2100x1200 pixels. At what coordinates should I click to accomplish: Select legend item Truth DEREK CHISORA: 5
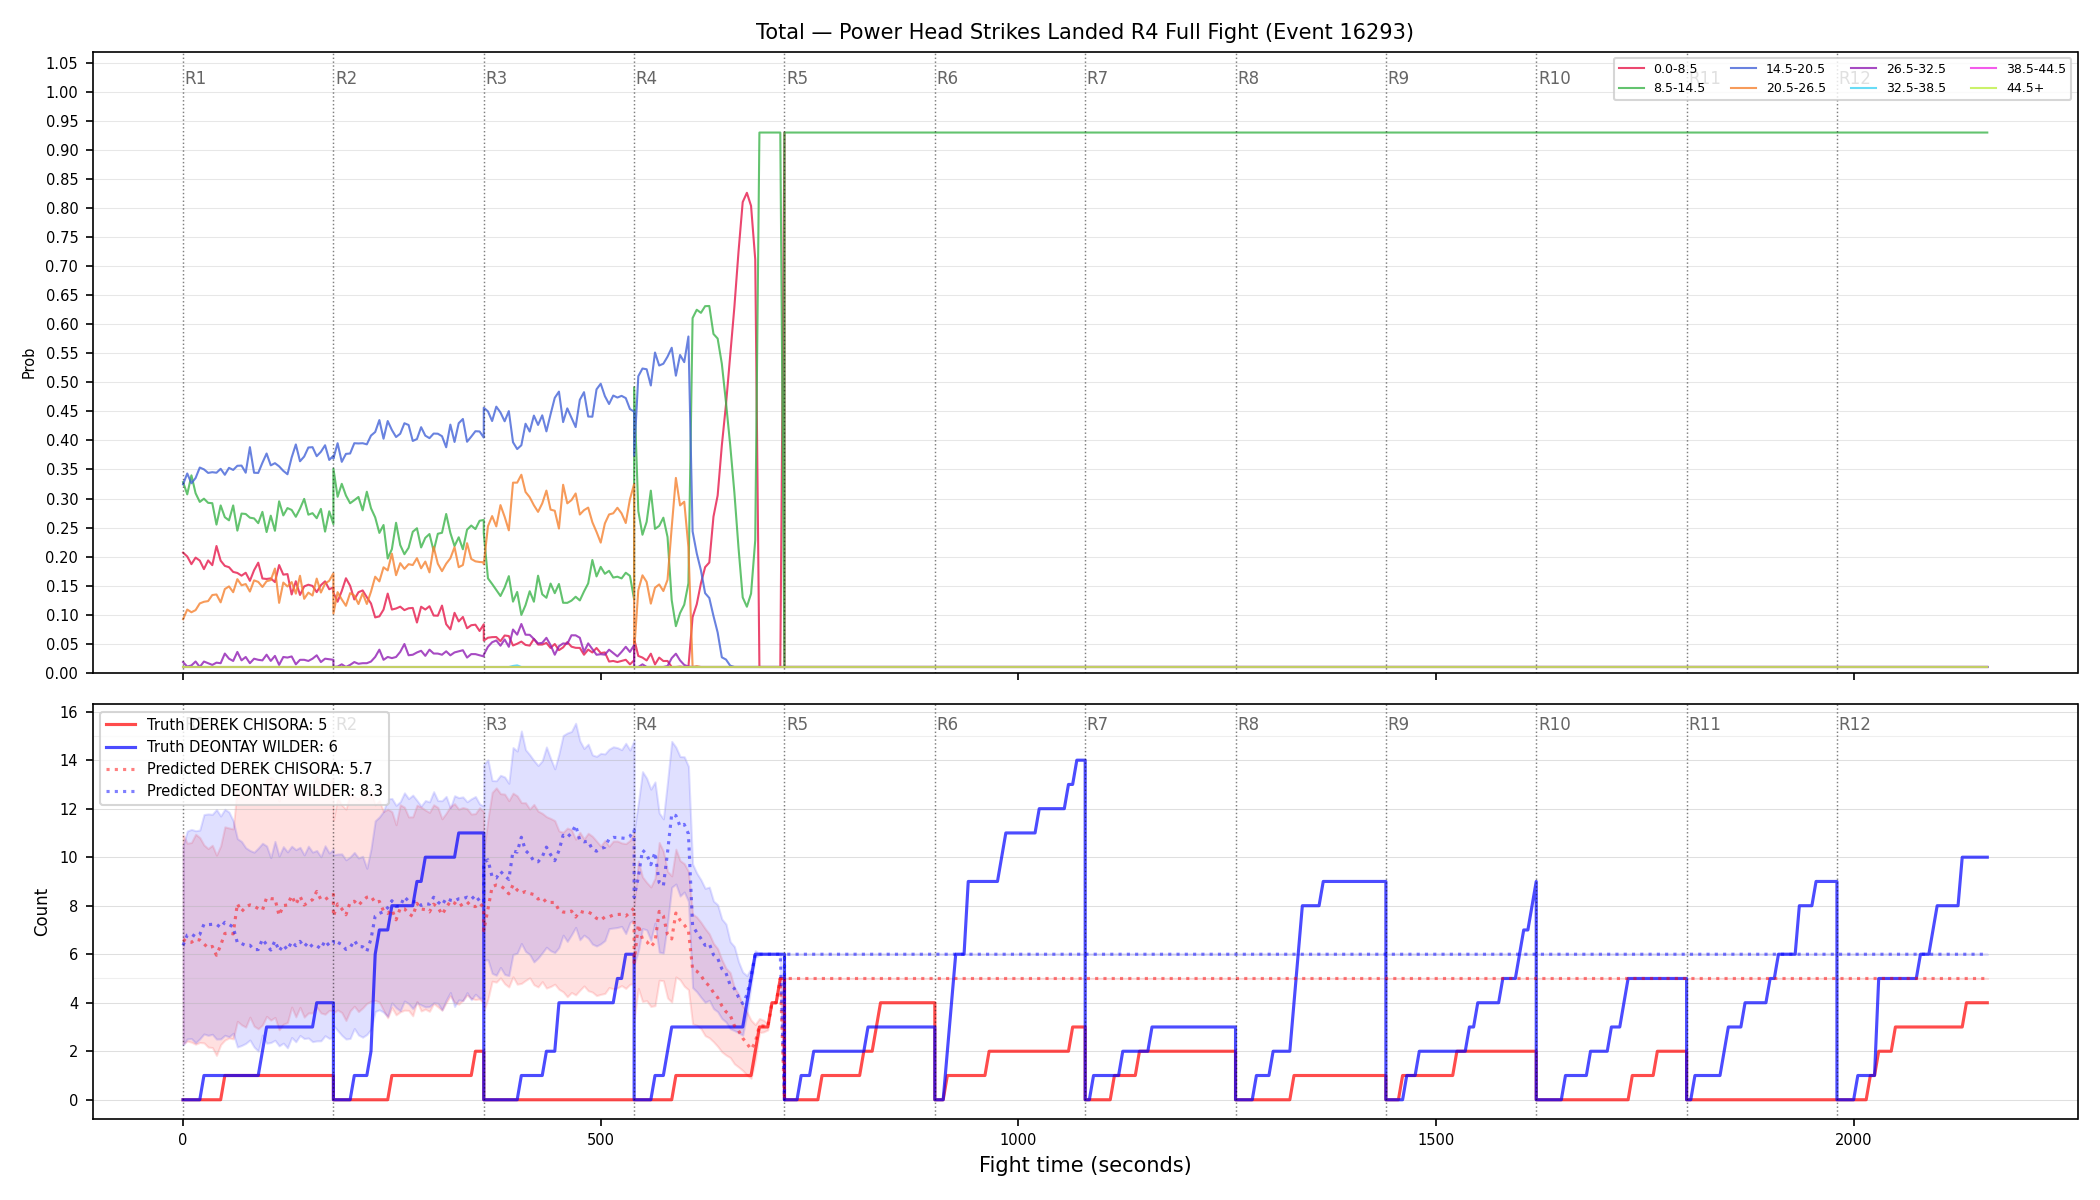click(x=216, y=725)
